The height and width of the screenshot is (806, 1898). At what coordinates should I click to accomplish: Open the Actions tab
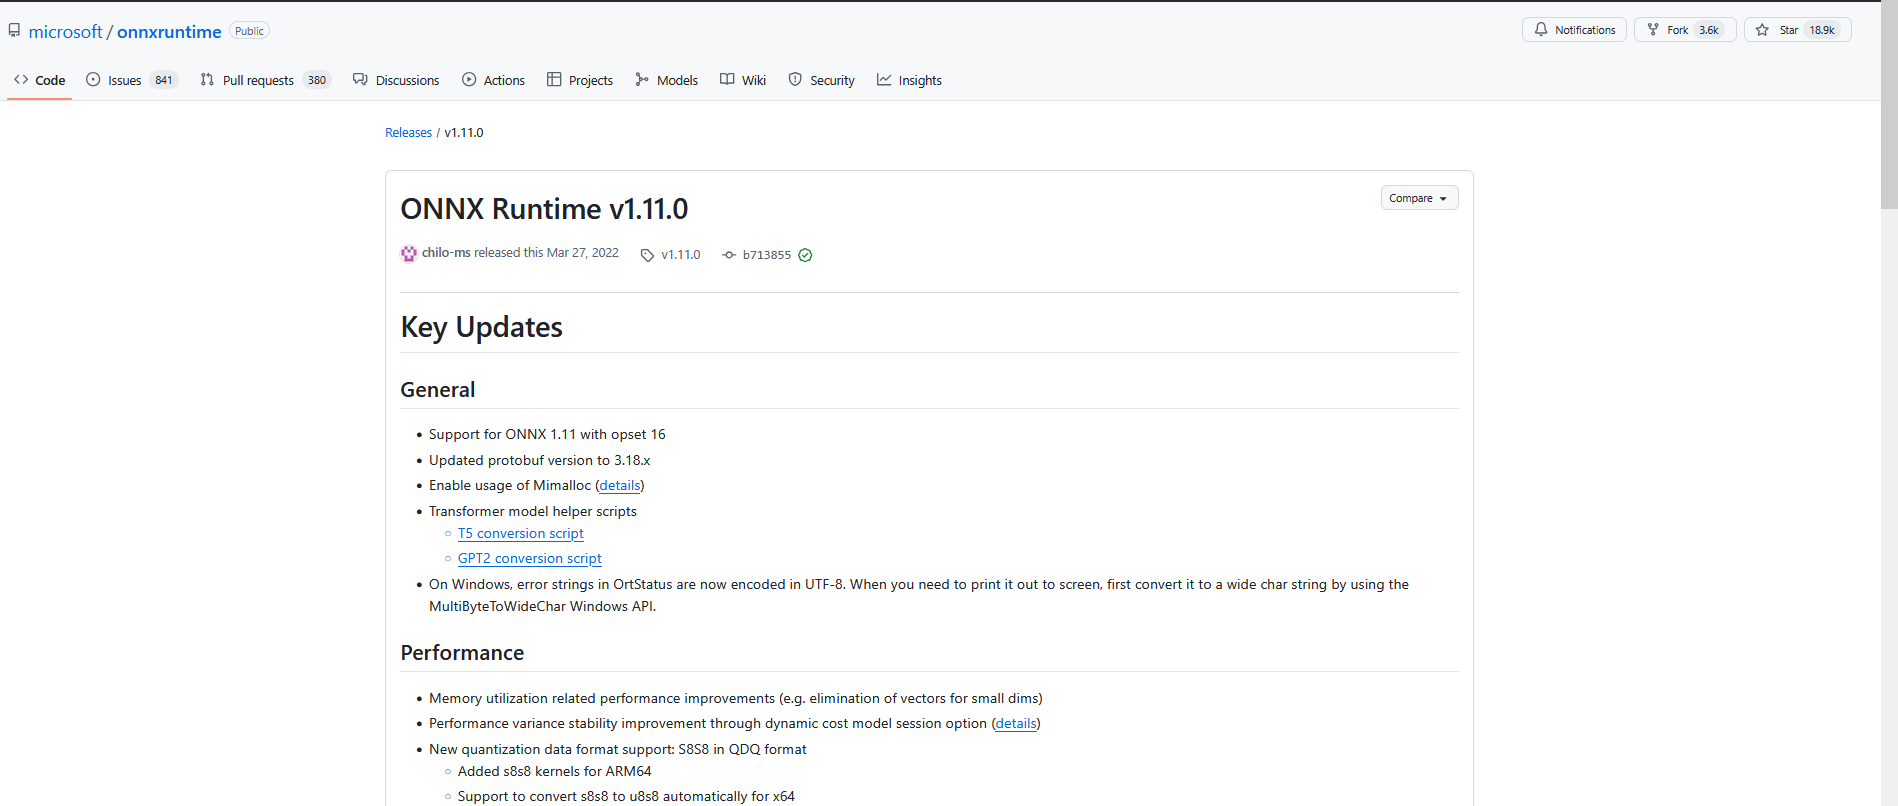click(x=493, y=80)
